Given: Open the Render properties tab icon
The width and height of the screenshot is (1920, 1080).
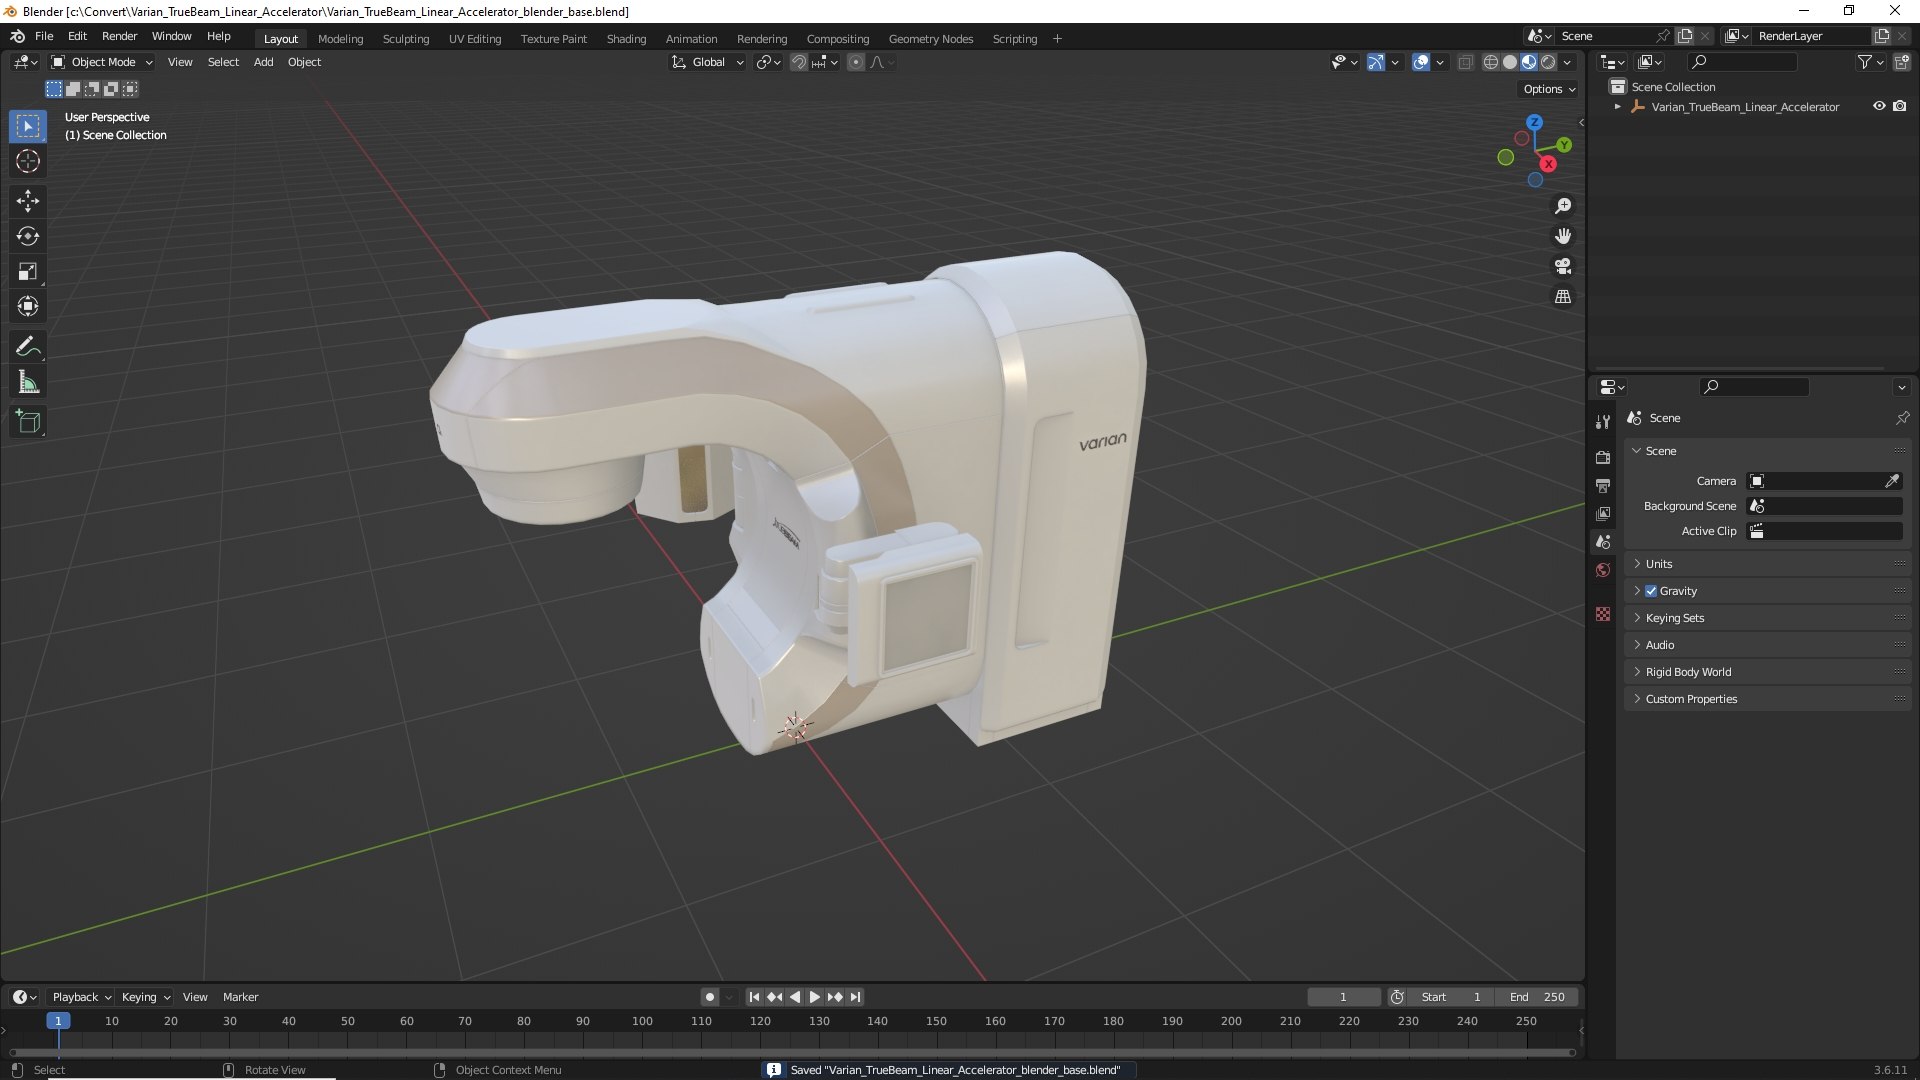Looking at the screenshot, I should pyautogui.click(x=1603, y=457).
